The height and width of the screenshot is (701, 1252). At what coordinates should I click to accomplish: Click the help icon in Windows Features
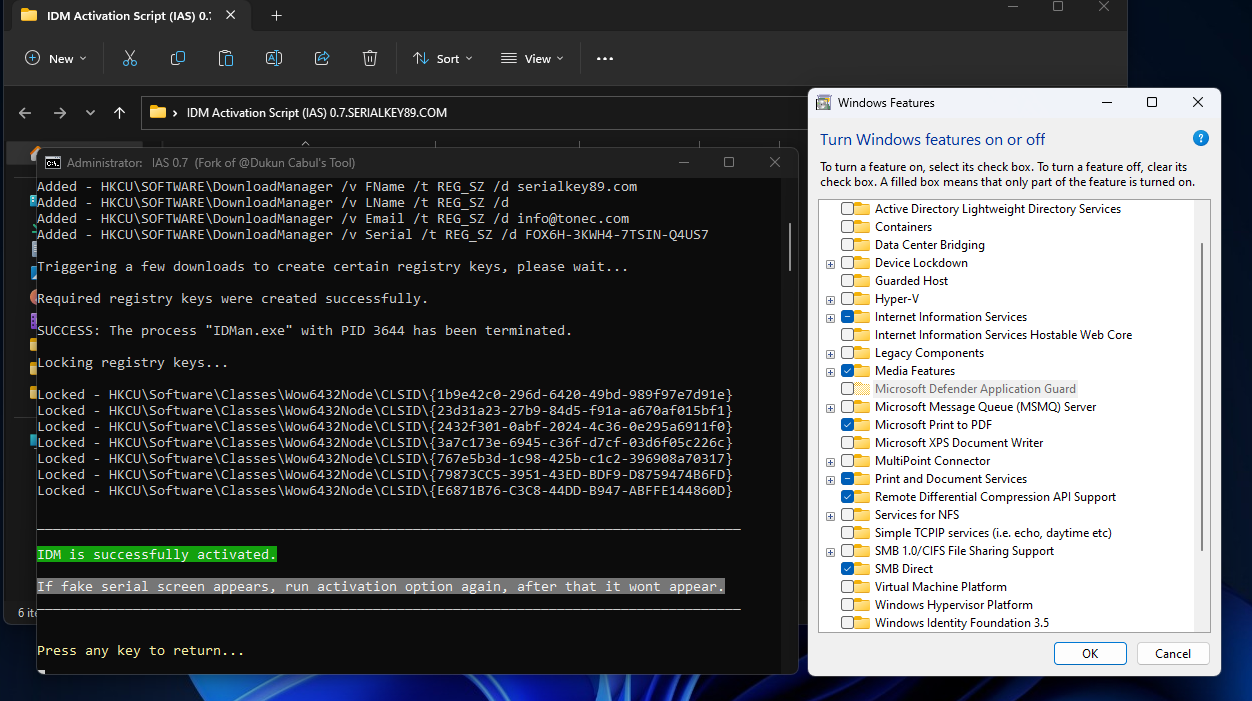tap(1201, 139)
